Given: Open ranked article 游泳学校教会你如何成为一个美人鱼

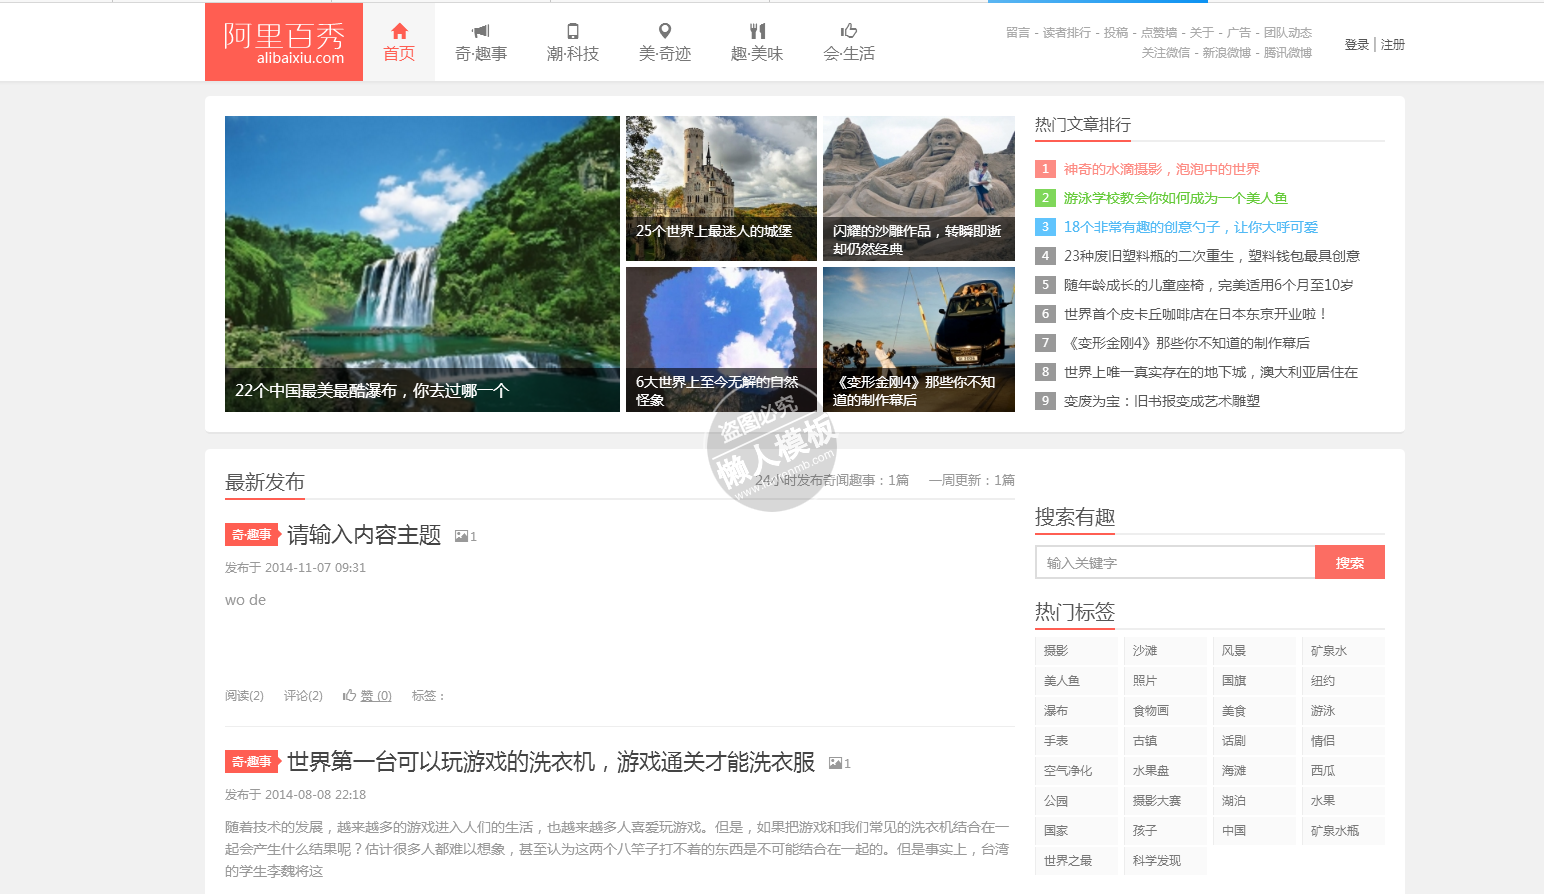Looking at the screenshot, I should click(x=1176, y=199).
